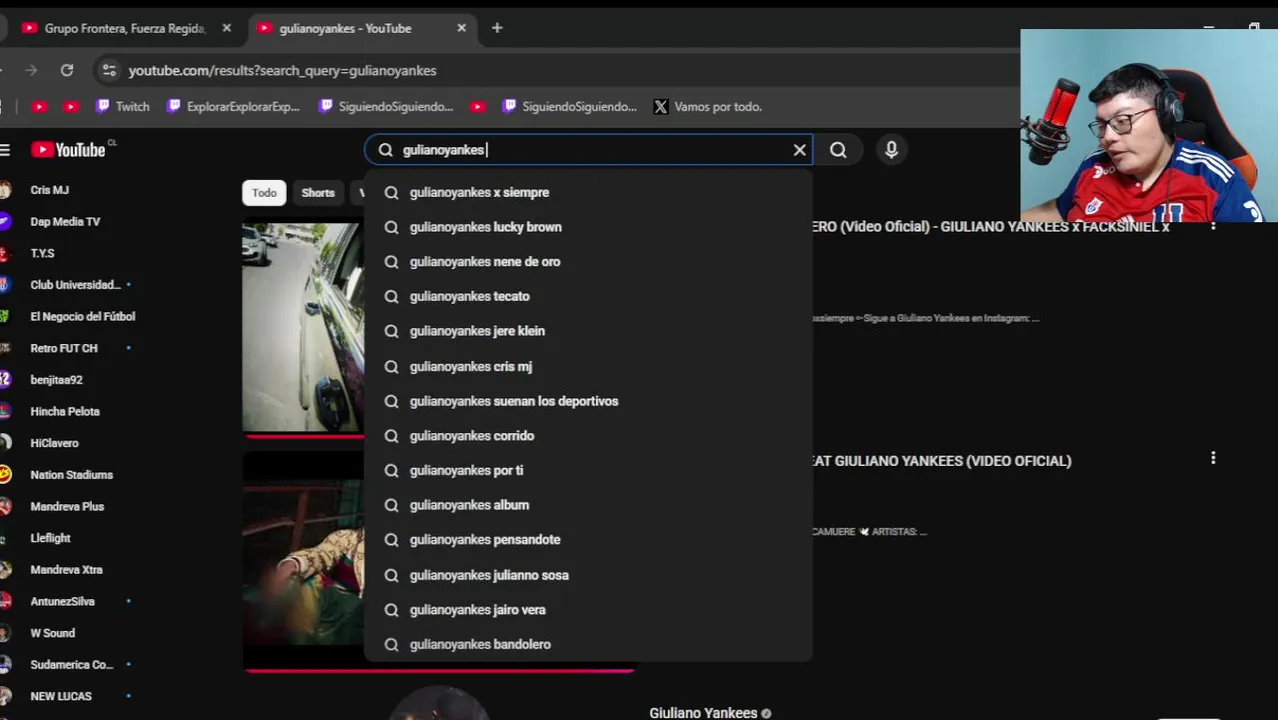Choose suggestion guilanoyankes pensandote
The height and width of the screenshot is (720, 1278).
coord(588,540)
